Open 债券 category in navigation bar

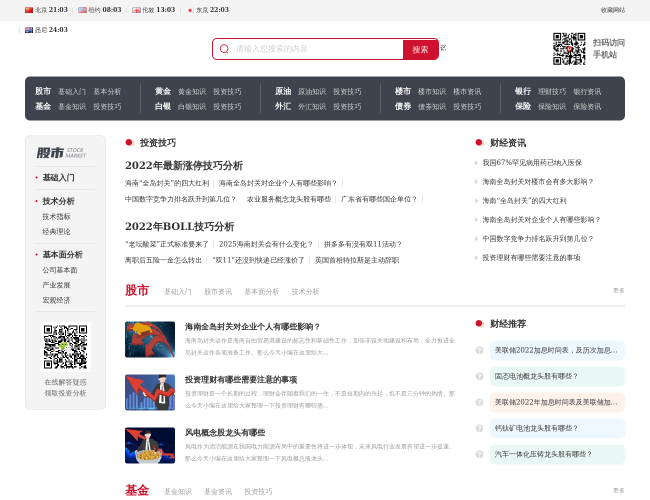tap(403, 106)
